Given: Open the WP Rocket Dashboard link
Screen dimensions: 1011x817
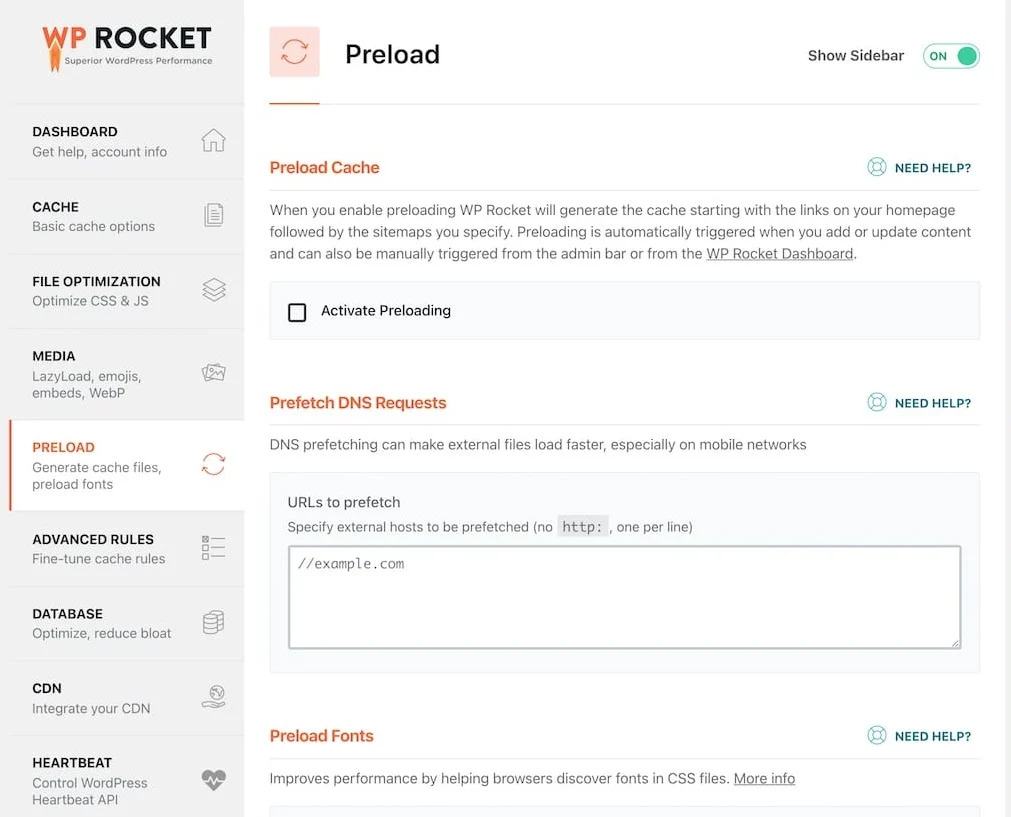Looking at the screenshot, I should 780,253.
